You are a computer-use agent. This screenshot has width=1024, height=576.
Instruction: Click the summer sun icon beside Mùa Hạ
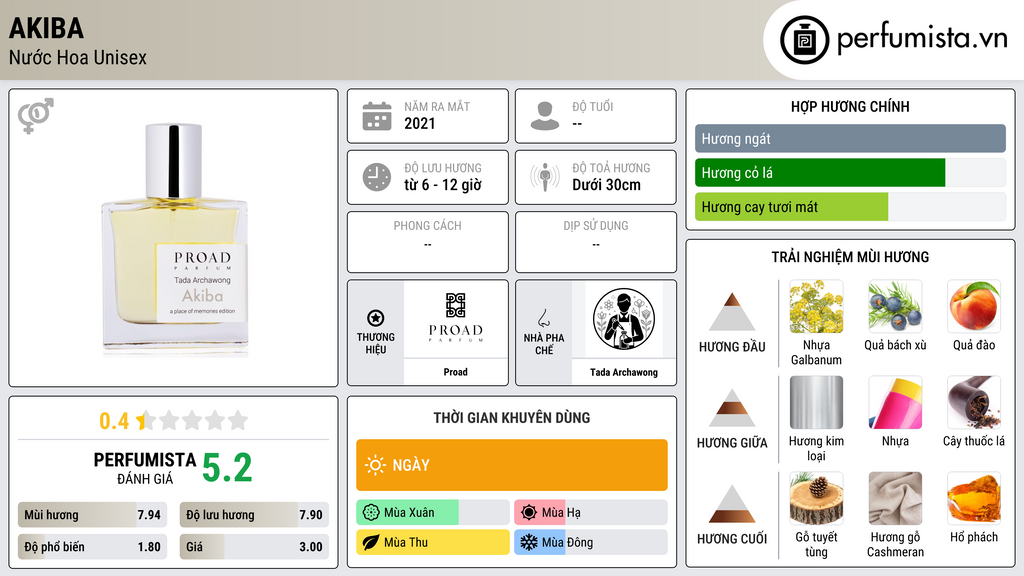pyautogui.click(x=529, y=513)
